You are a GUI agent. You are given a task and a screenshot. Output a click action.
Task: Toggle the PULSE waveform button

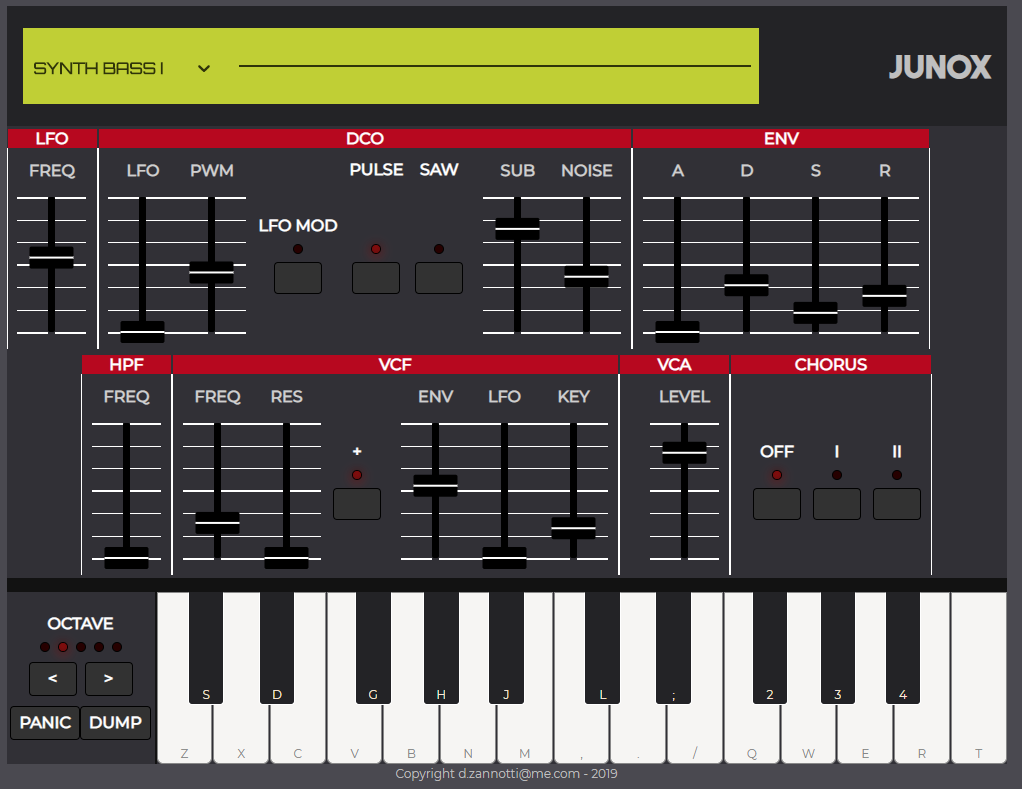pyautogui.click(x=376, y=278)
